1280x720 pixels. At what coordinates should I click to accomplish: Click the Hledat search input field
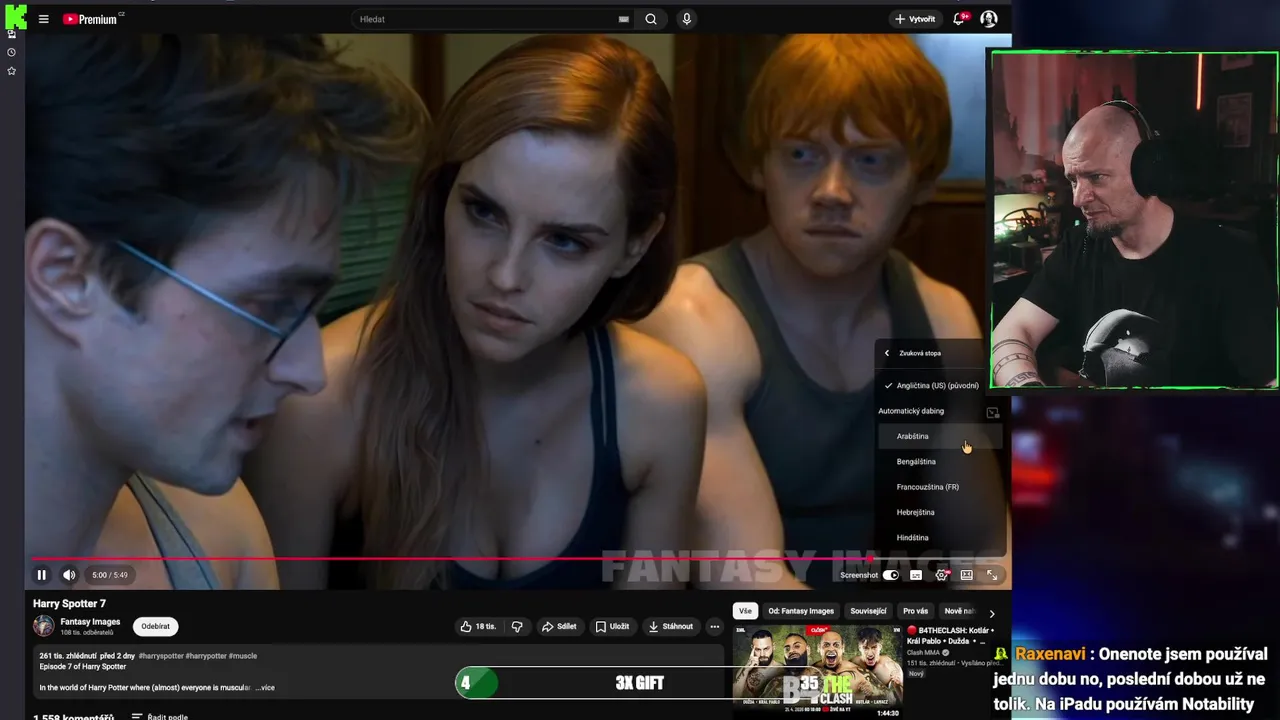click(485, 19)
